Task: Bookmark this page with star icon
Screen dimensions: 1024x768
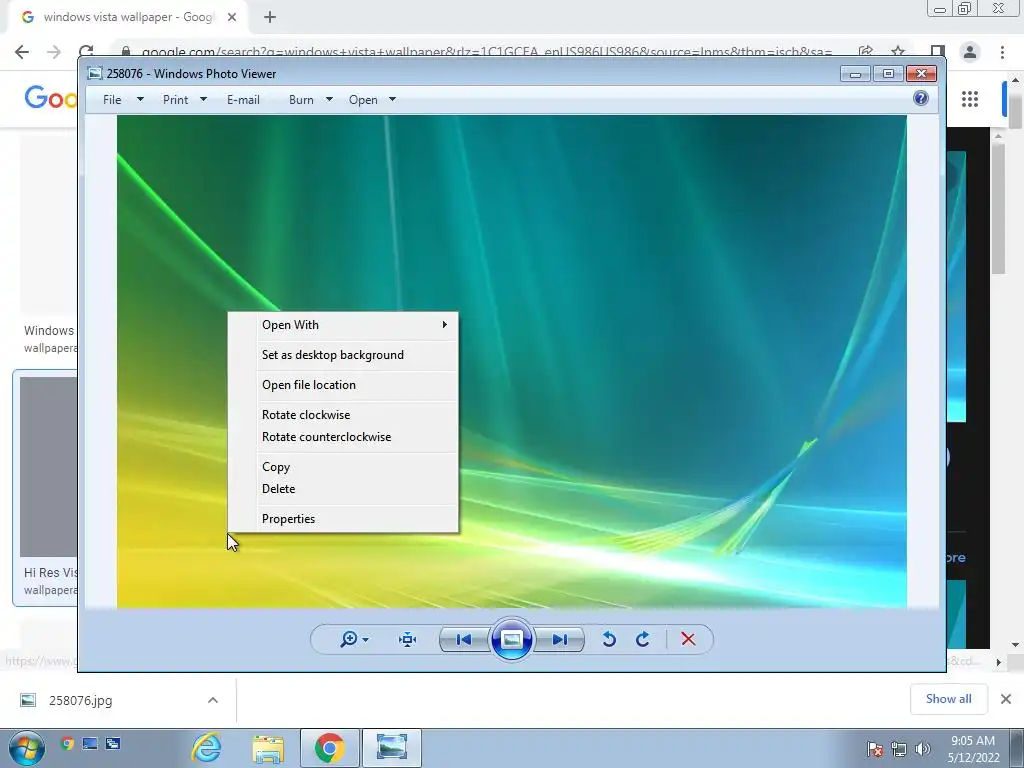Action: coord(899,51)
